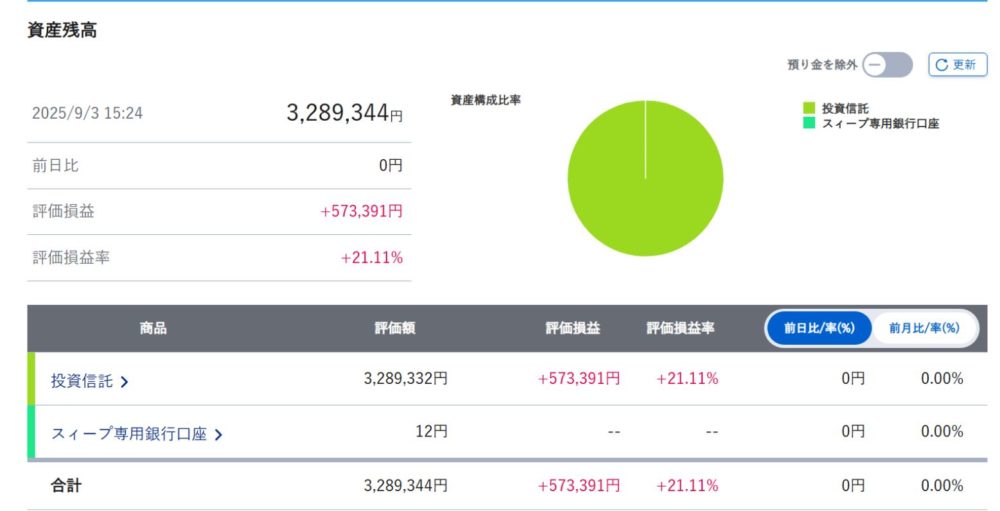This screenshot has width=1000, height=511.
Task: Click the 評価損益率 column header
Action: click(680, 328)
